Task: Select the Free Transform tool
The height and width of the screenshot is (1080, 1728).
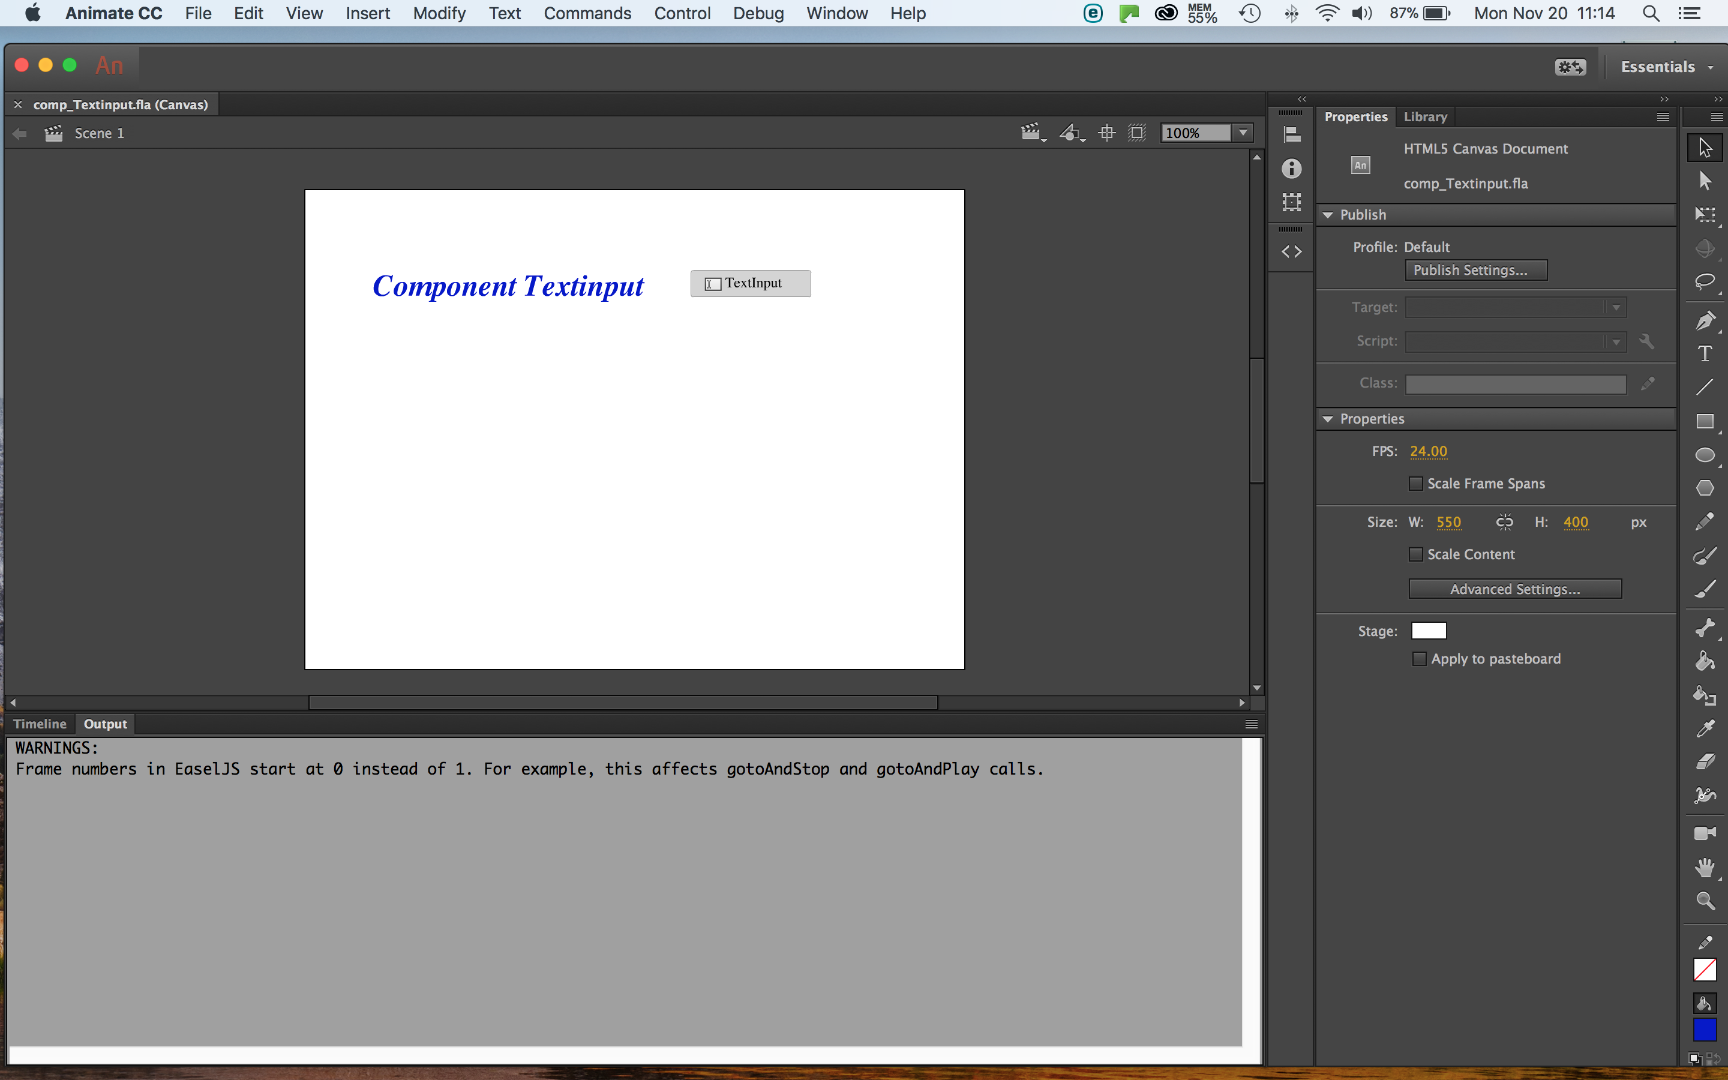Action: tap(1705, 215)
